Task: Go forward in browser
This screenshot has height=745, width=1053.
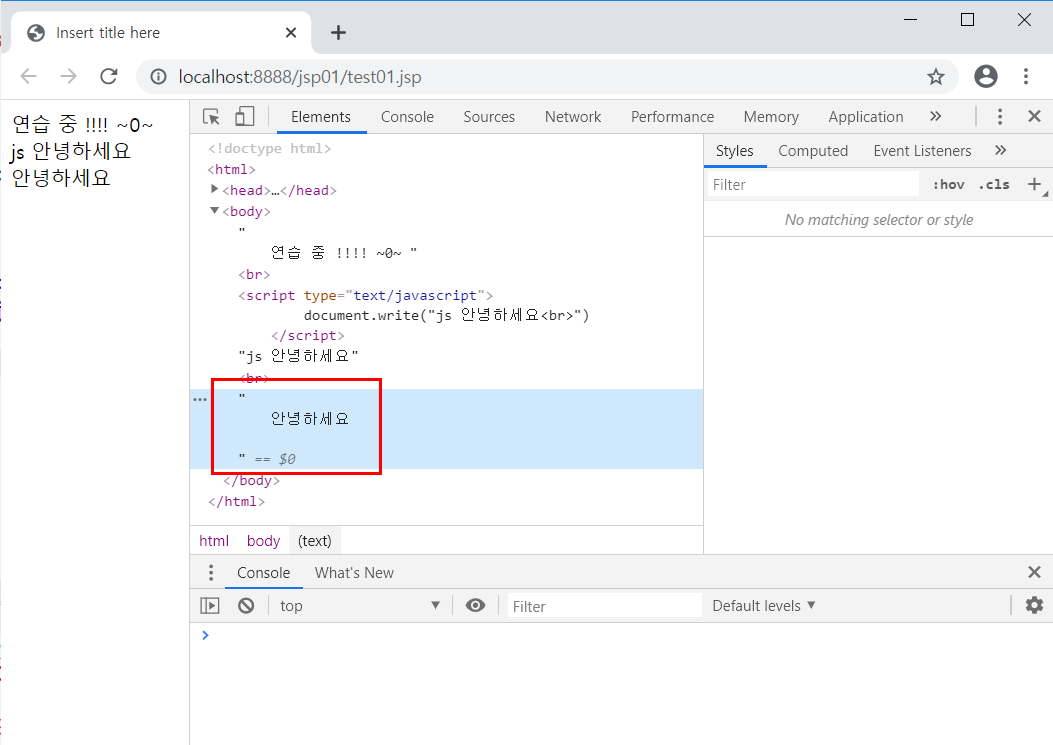Action: 68,77
